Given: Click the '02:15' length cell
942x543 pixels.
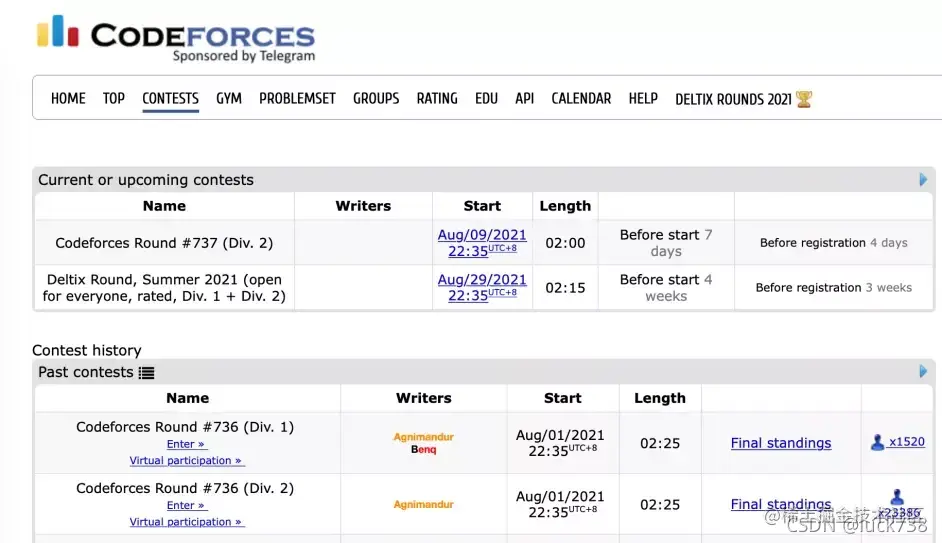Looking at the screenshot, I should coord(565,288).
